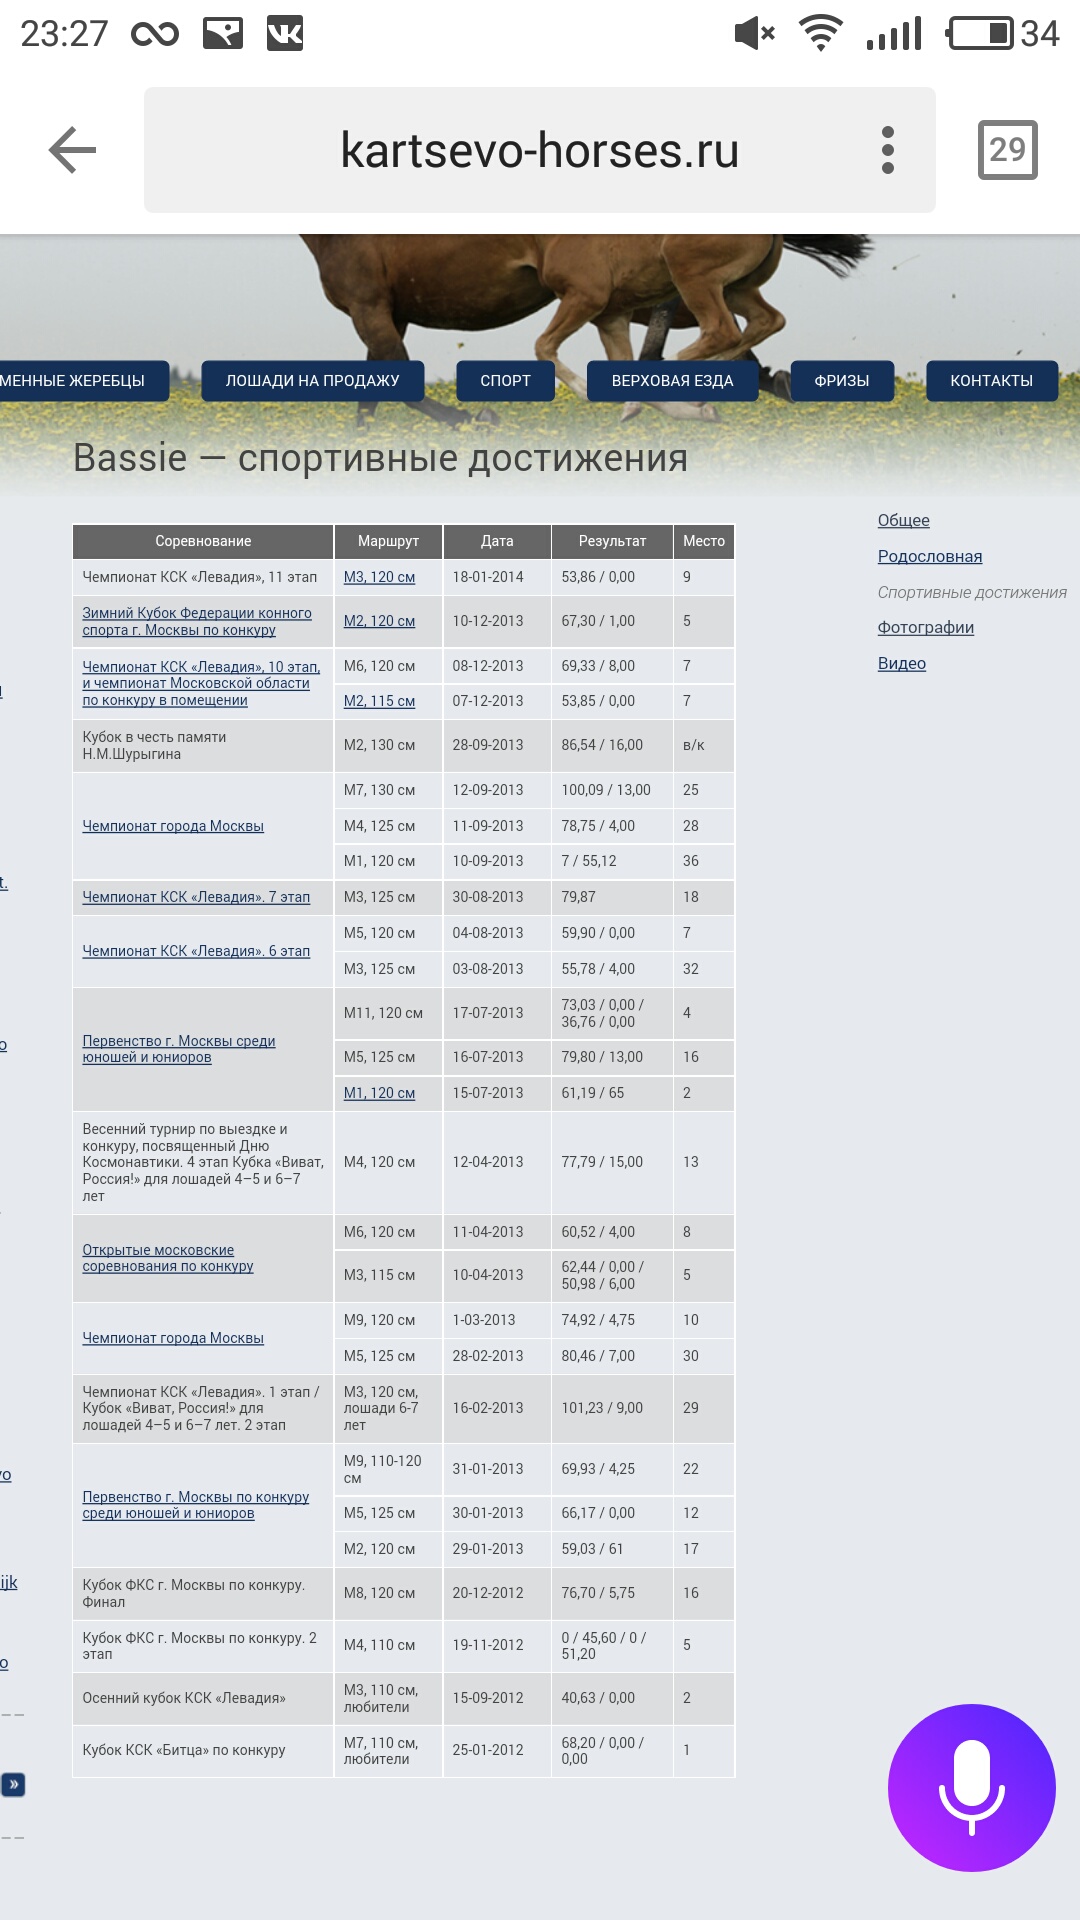The width and height of the screenshot is (1080, 1920).
Task: Open Зимний Кубок Федерации конного спорта link
Action: click(x=196, y=621)
